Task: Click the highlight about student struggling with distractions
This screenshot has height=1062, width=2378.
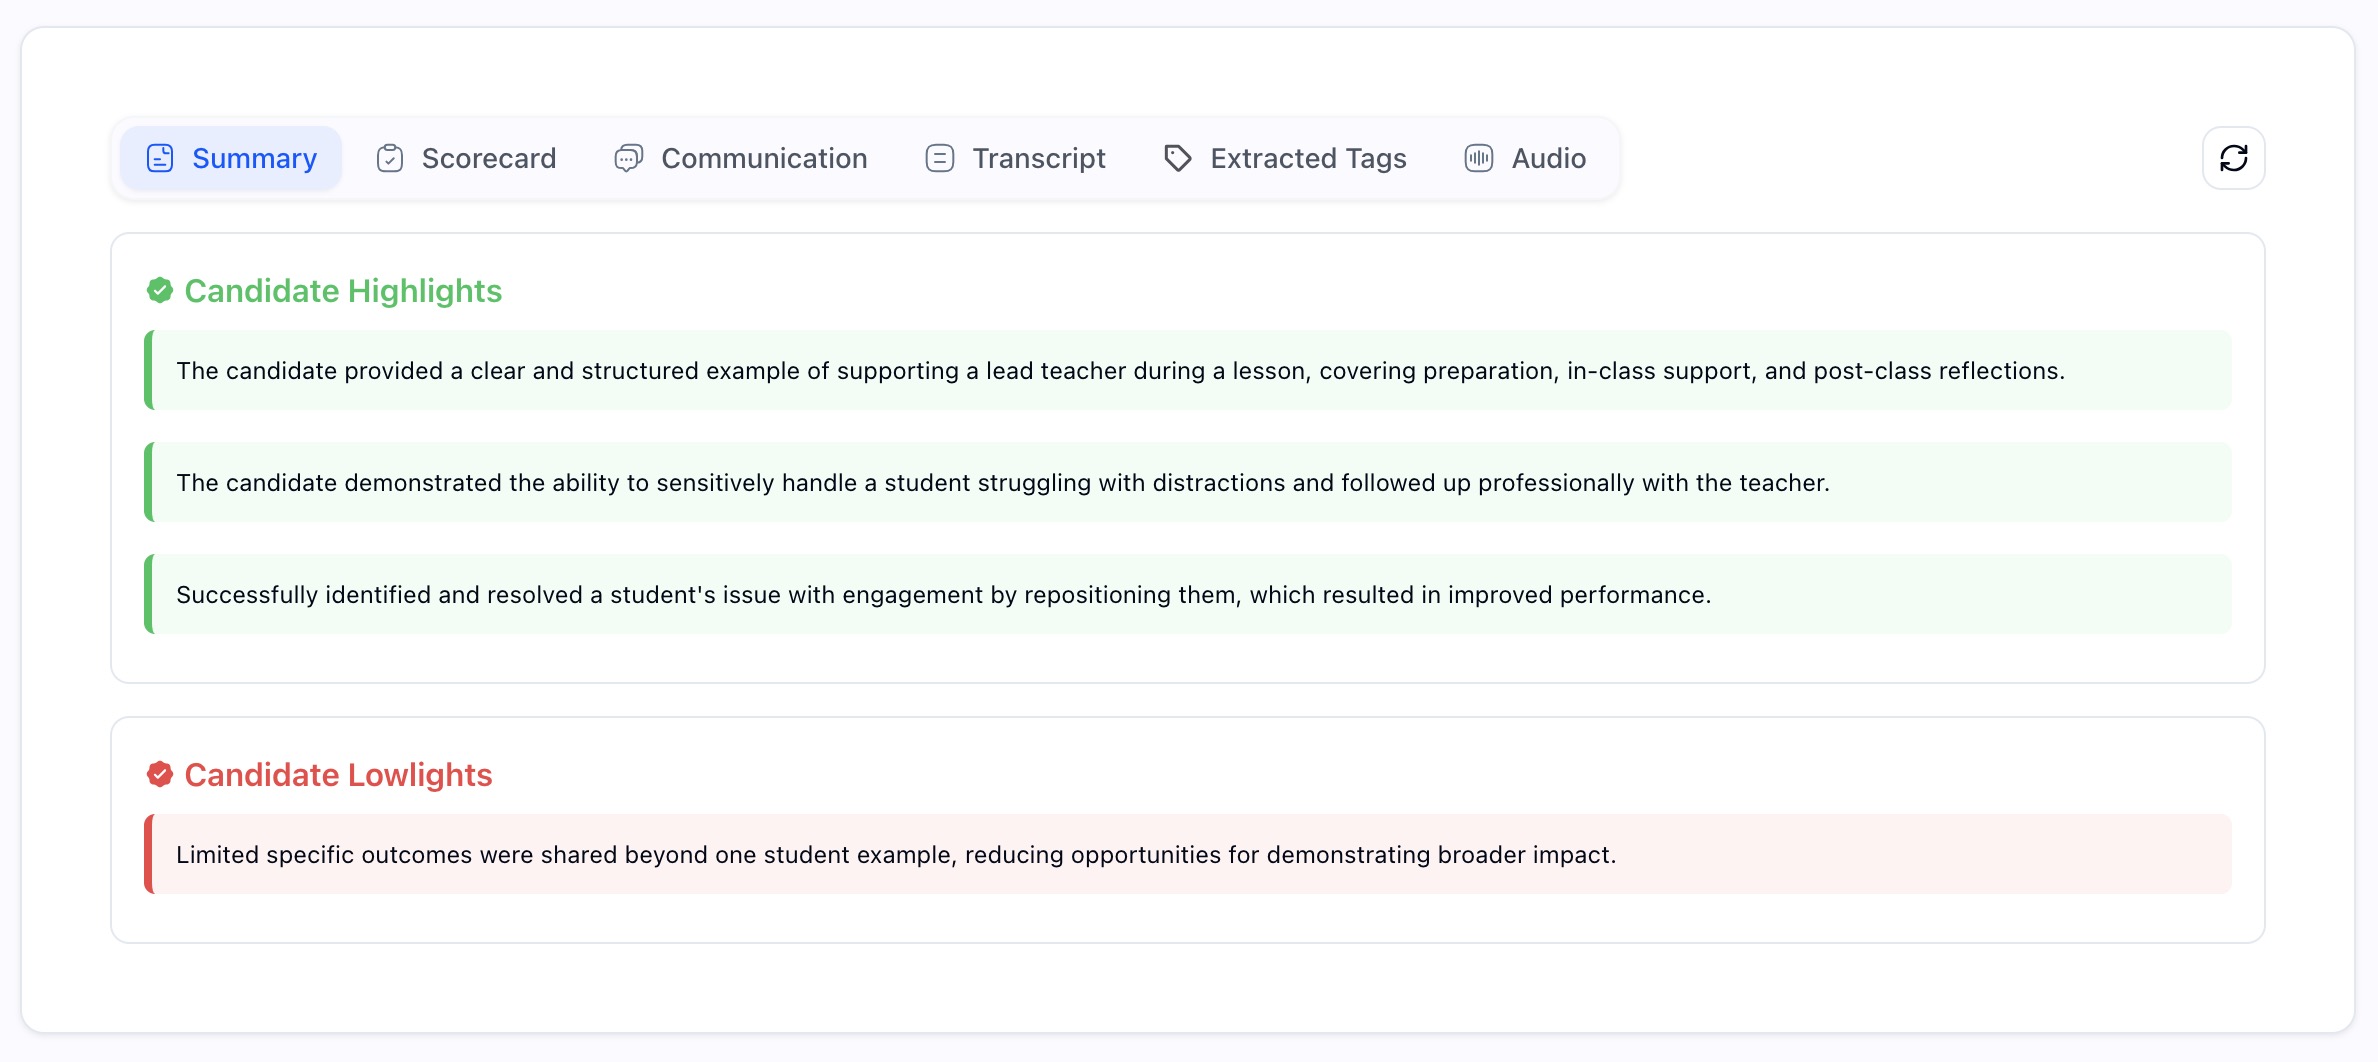Action: [1002, 483]
